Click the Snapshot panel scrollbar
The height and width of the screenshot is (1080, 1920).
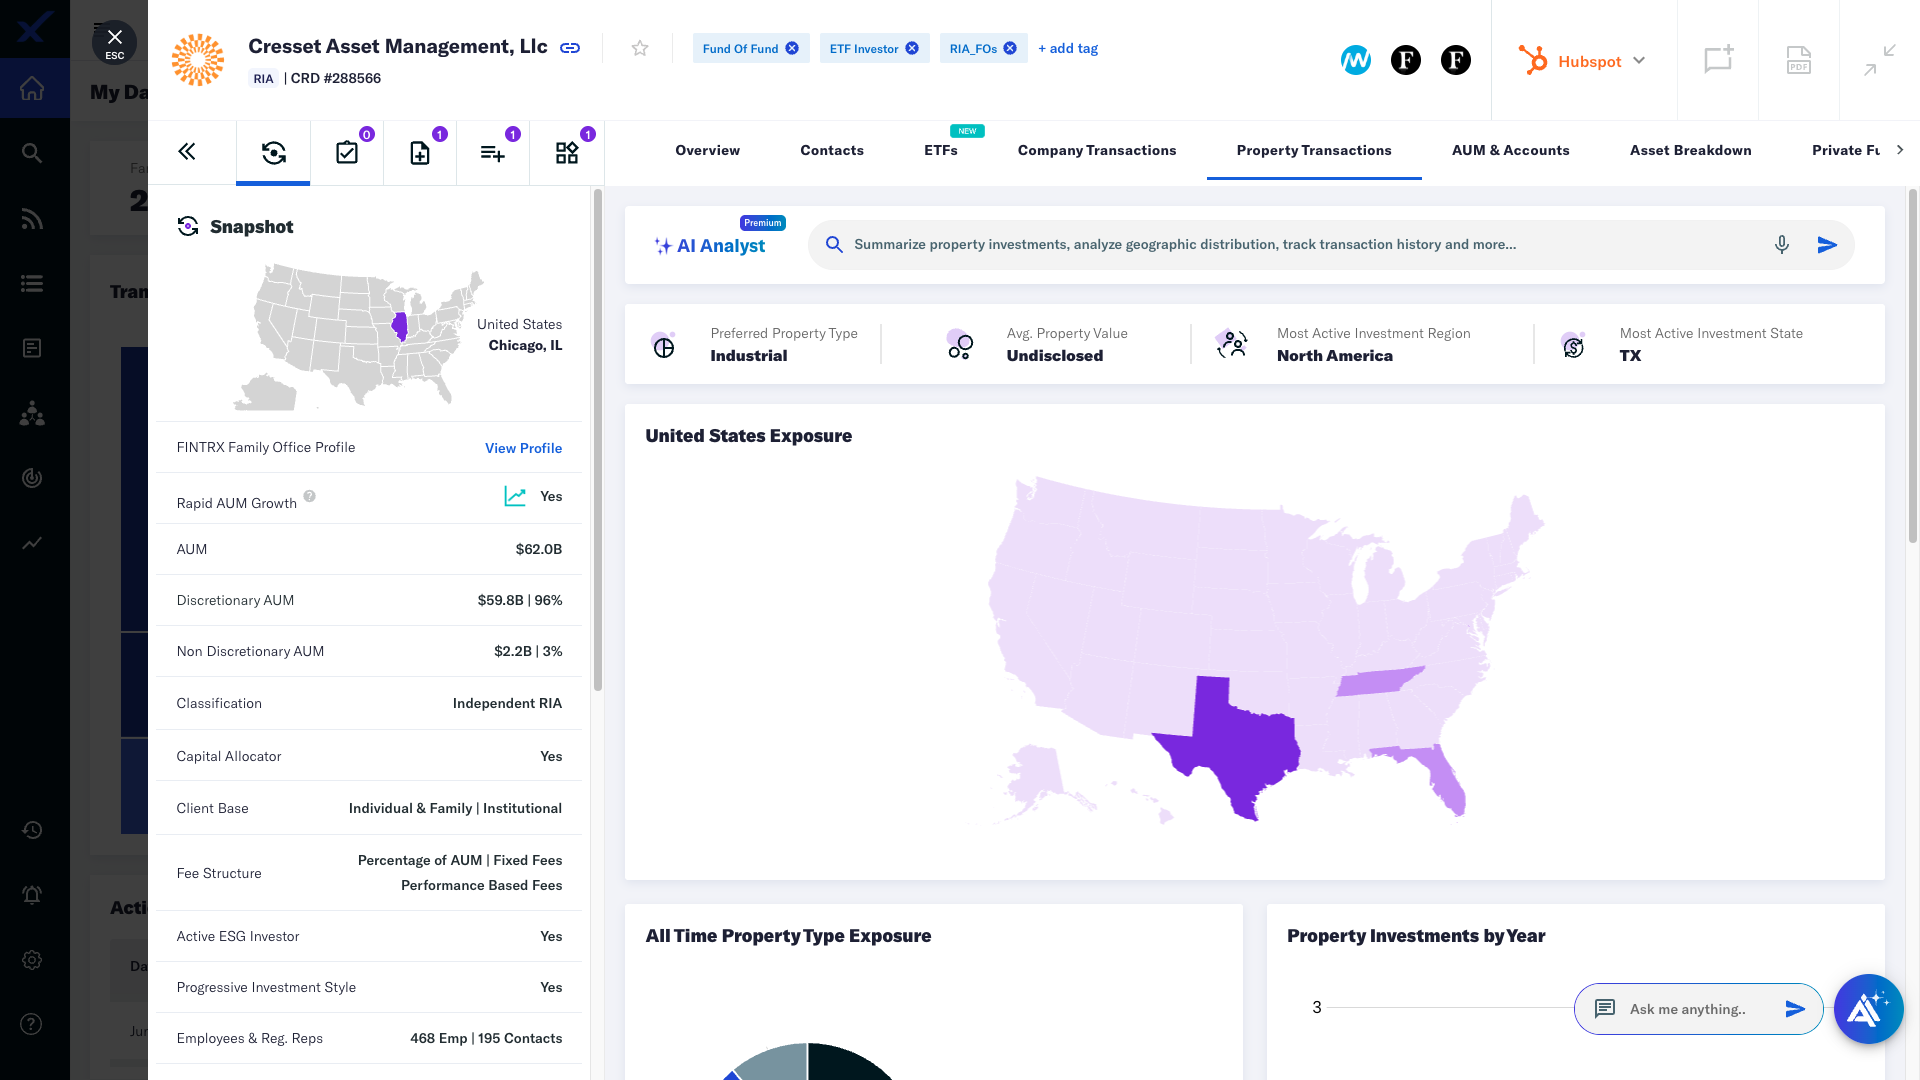click(598, 440)
